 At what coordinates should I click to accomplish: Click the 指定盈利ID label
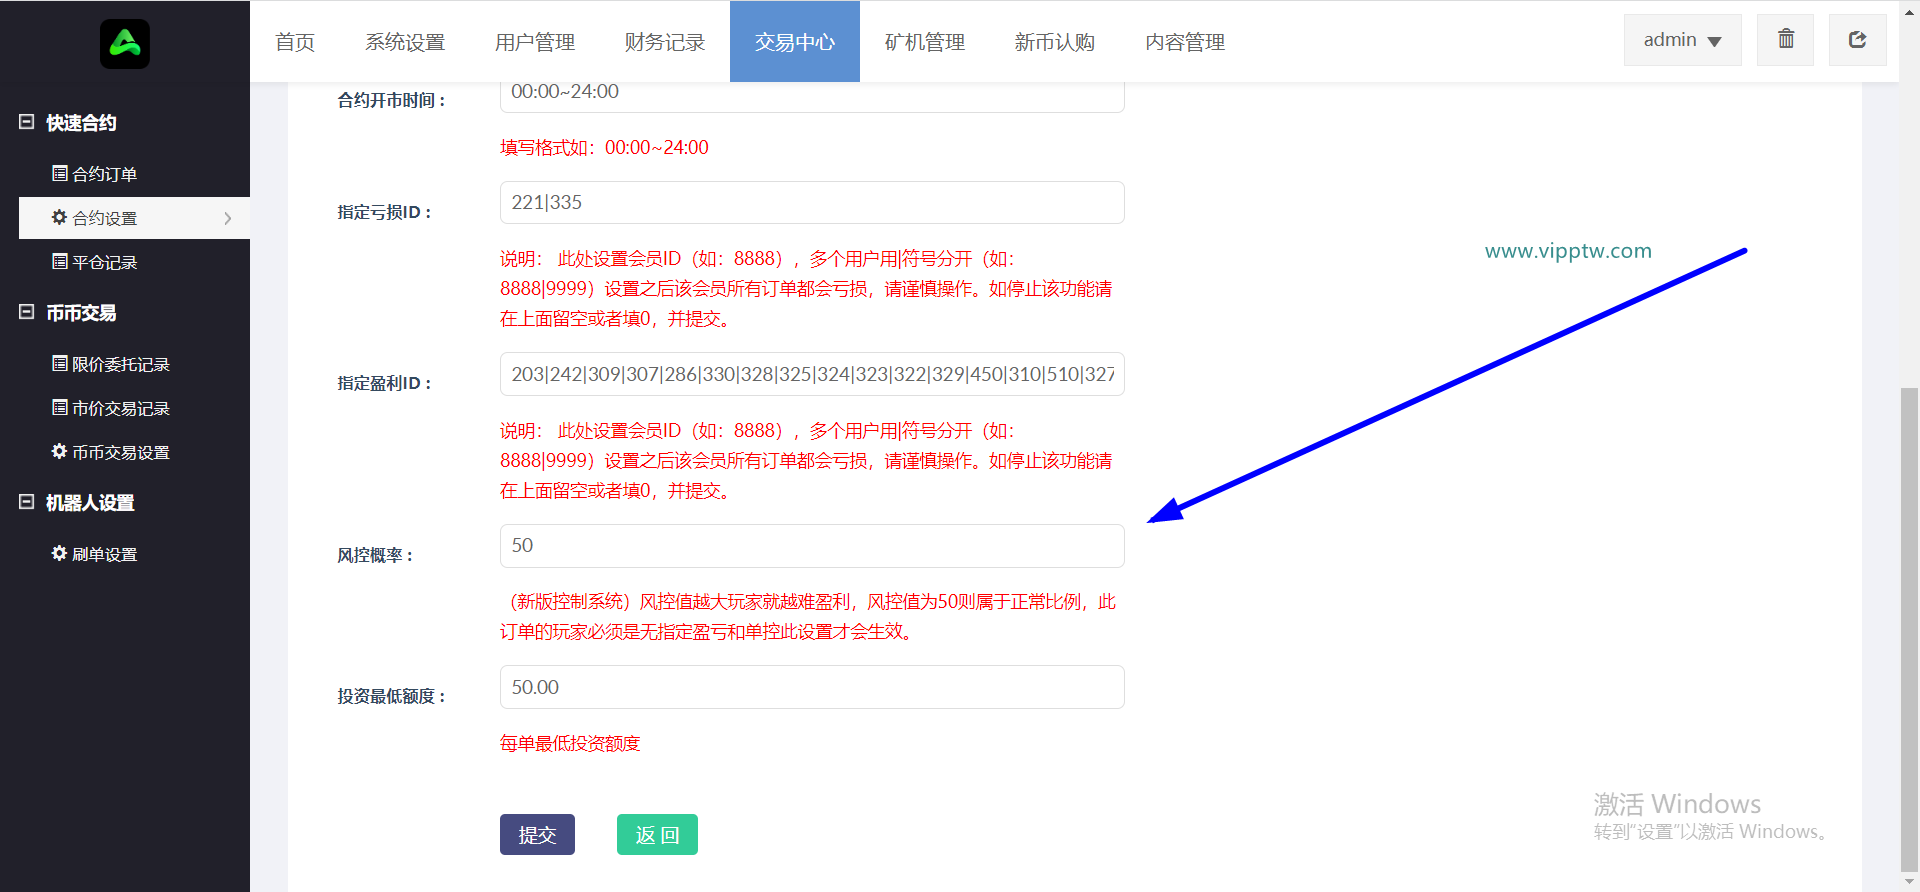tap(384, 383)
